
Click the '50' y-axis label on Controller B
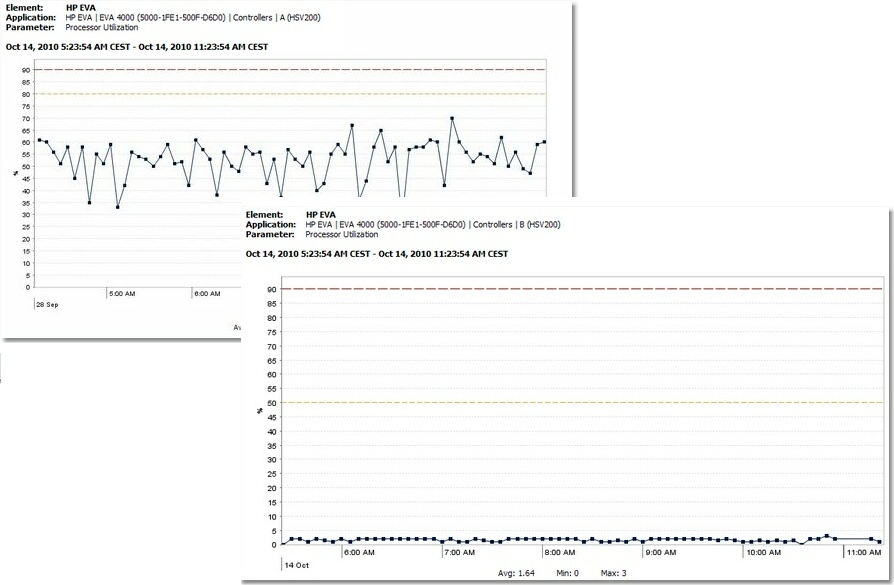pyautogui.click(x=272, y=403)
